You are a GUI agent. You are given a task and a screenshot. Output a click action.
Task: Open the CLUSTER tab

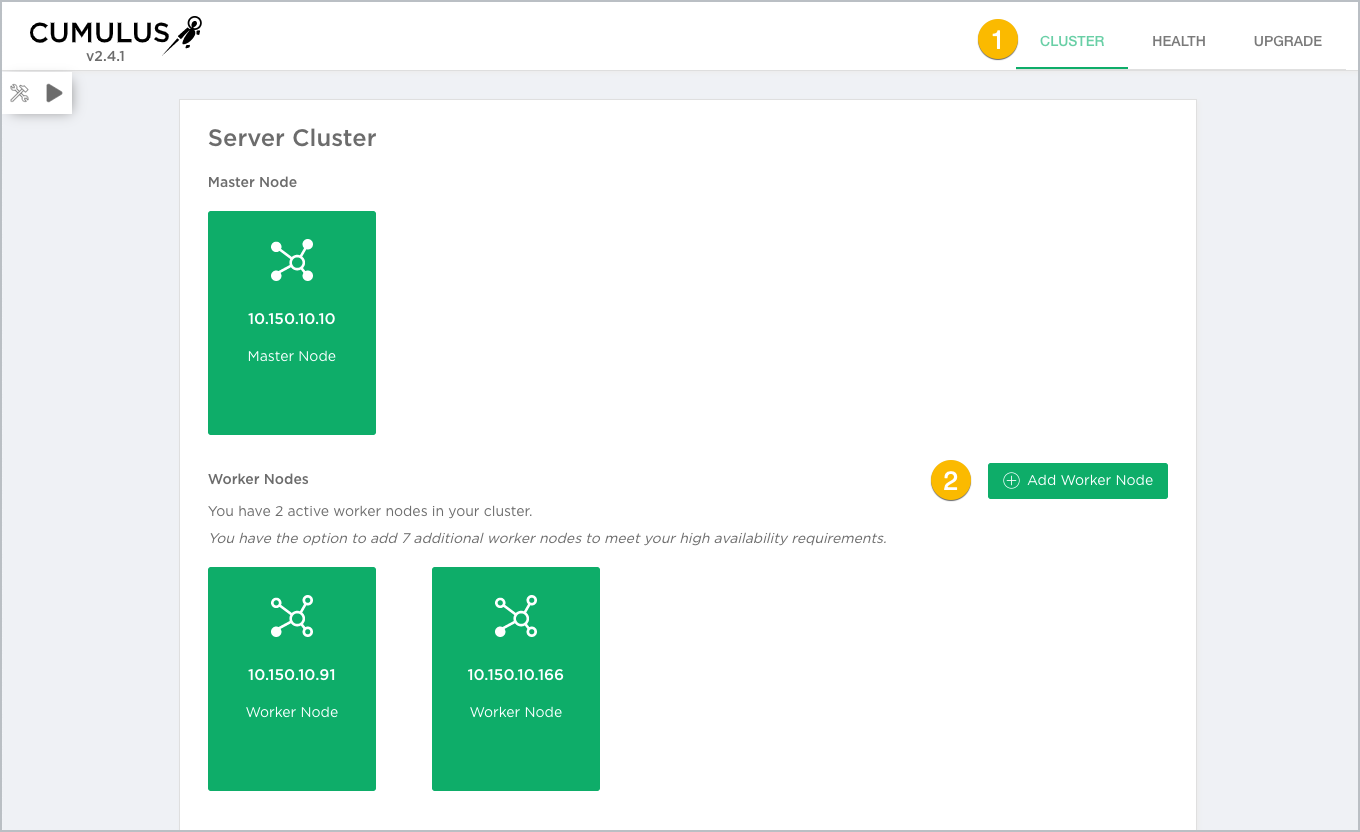[x=1072, y=41]
